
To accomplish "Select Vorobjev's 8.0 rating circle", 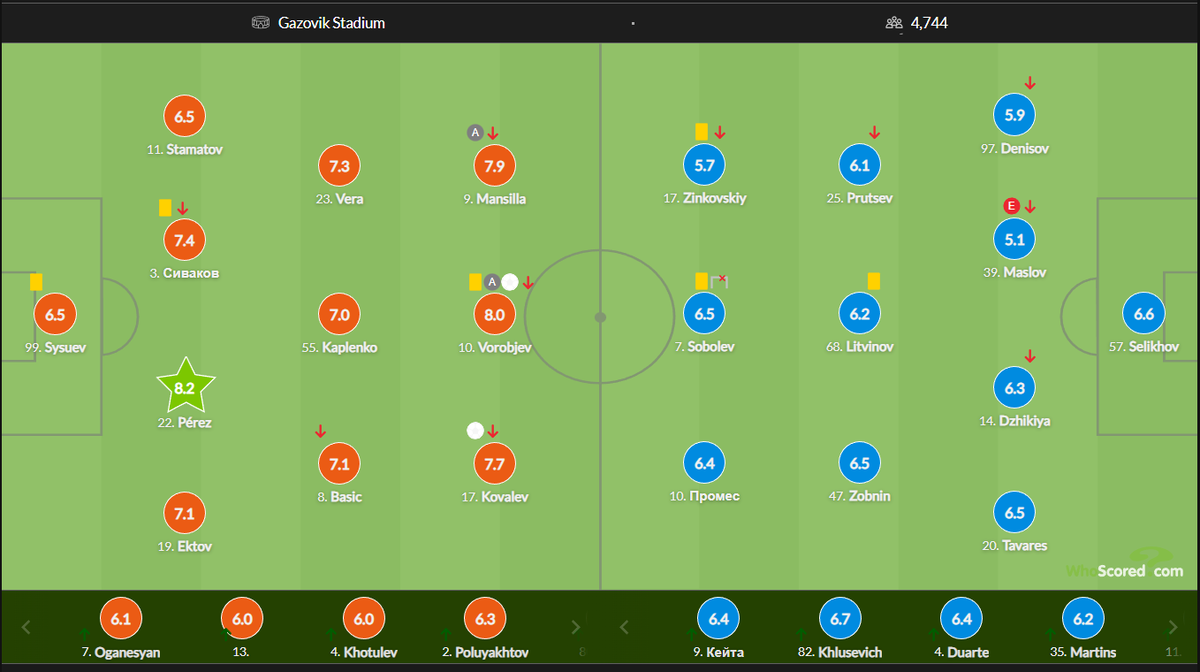I will (494, 314).
